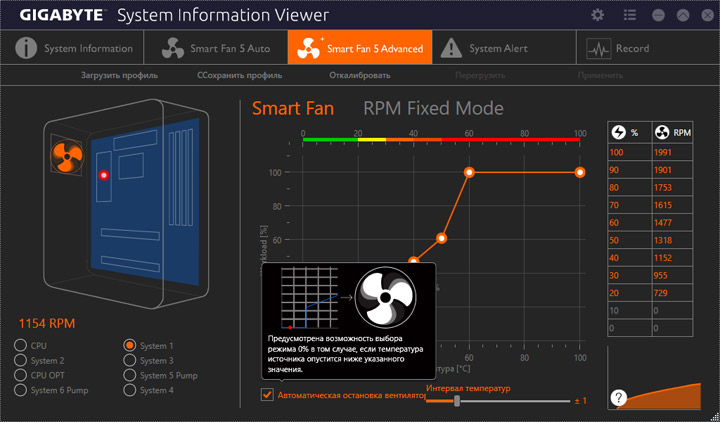
Task: Select the Smart Fan mode heading
Action: coord(293,108)
